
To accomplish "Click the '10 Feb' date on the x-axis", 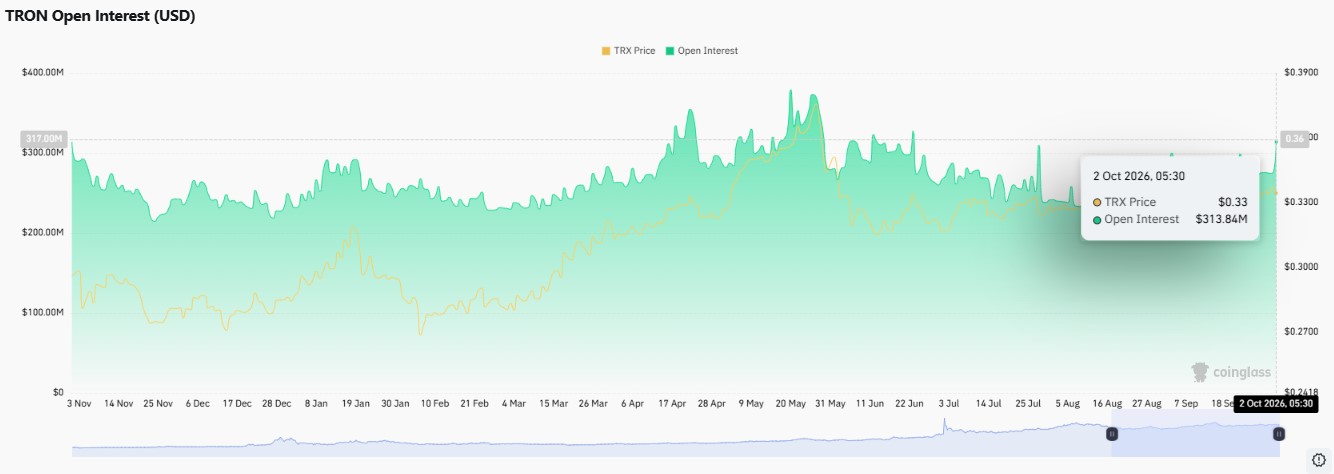I will (x=434, y=404).
